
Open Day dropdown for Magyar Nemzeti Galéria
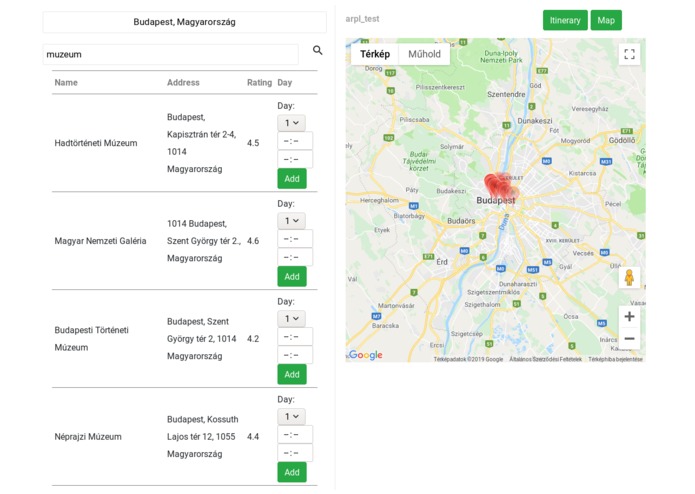(291, 221)
